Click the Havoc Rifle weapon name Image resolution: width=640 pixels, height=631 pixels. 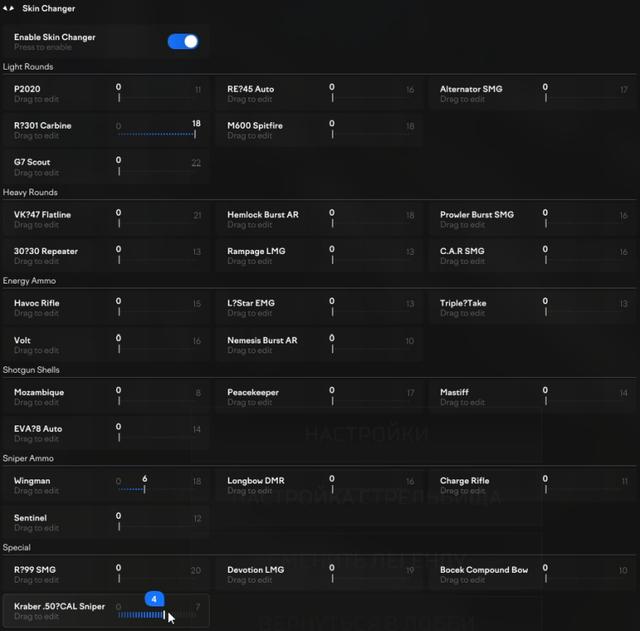(36, 303)
